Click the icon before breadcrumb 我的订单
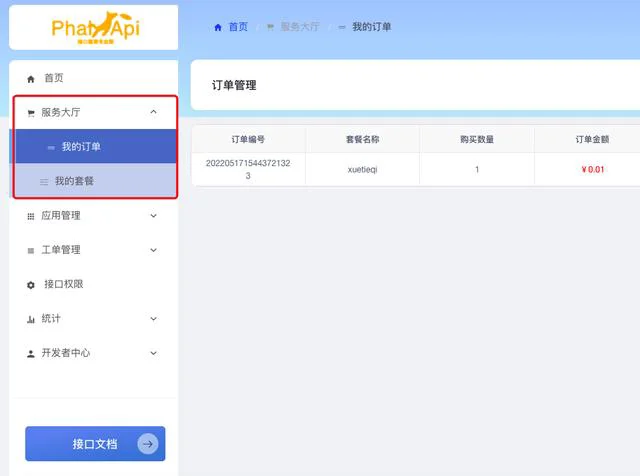640x476 pixels. tap(342, 27)
